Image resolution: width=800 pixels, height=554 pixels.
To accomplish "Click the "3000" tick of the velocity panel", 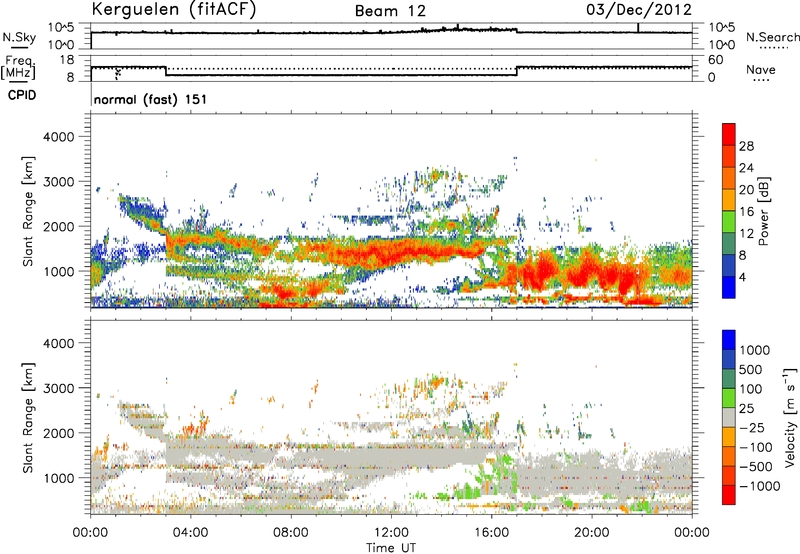I will point(58,388).
